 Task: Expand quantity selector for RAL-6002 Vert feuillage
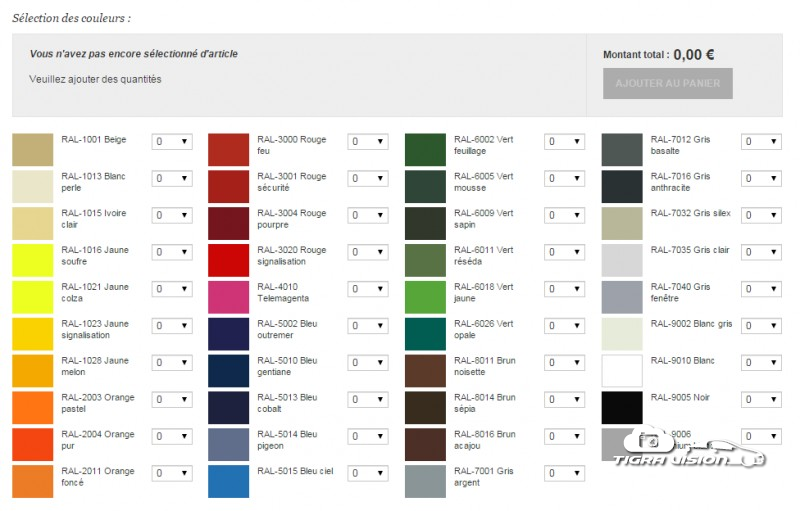tap(565, 142)
